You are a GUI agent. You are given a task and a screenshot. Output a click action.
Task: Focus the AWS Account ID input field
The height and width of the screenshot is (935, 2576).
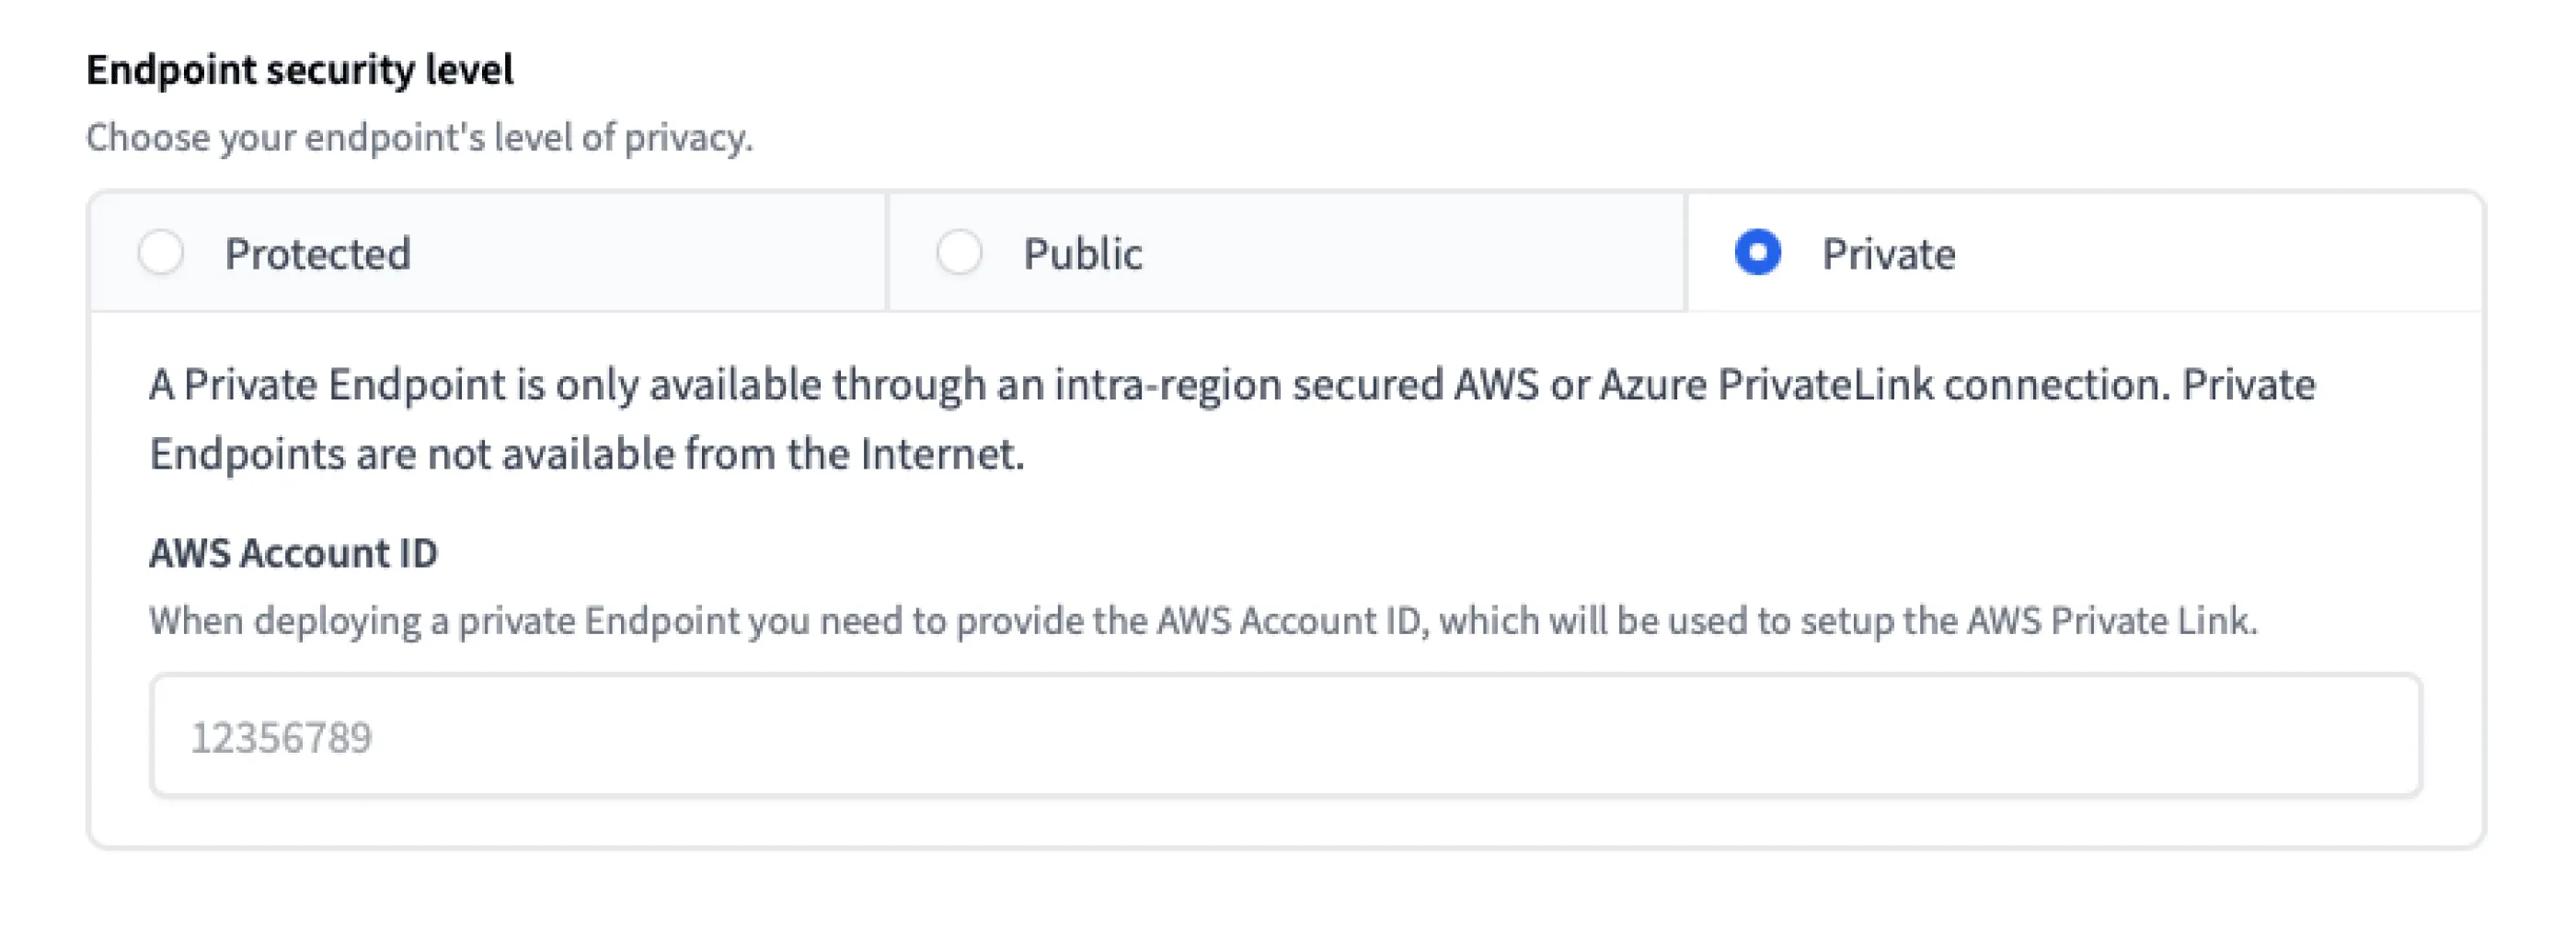[1285, 736]
